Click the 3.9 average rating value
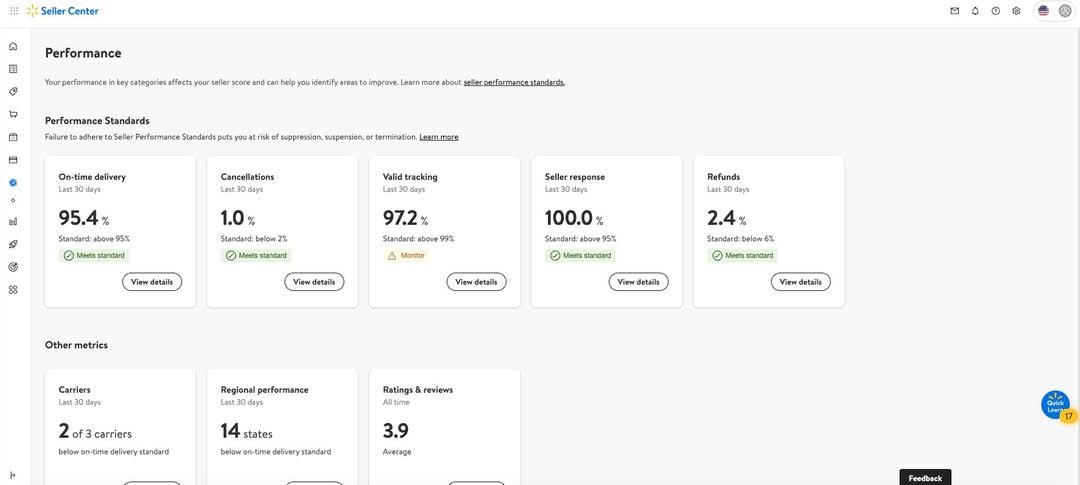 pyautogui.click(x=396, y=431)
